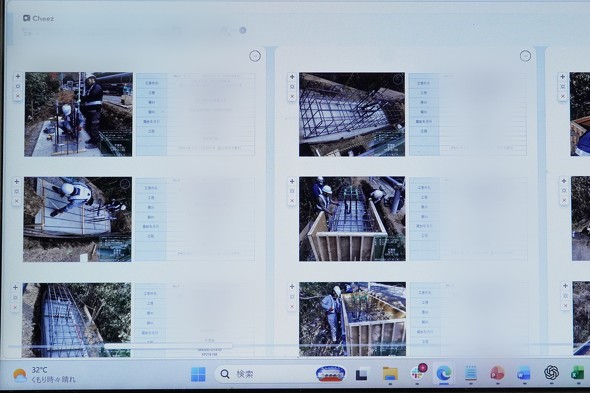
Task: Select the overhead rebar cage photo thumbnail
Action: point(352,114)
